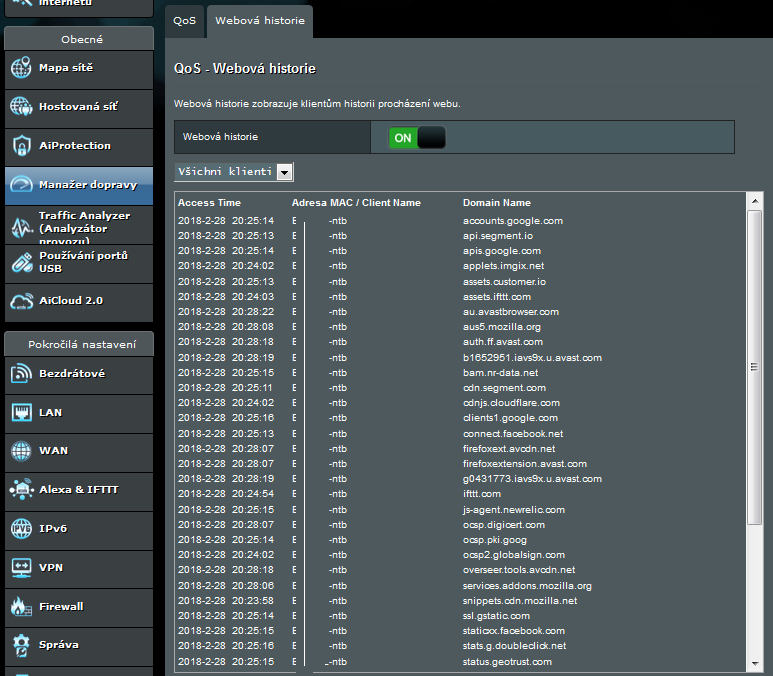Toggle Webová historie ON switch off

tap(417, 138)
